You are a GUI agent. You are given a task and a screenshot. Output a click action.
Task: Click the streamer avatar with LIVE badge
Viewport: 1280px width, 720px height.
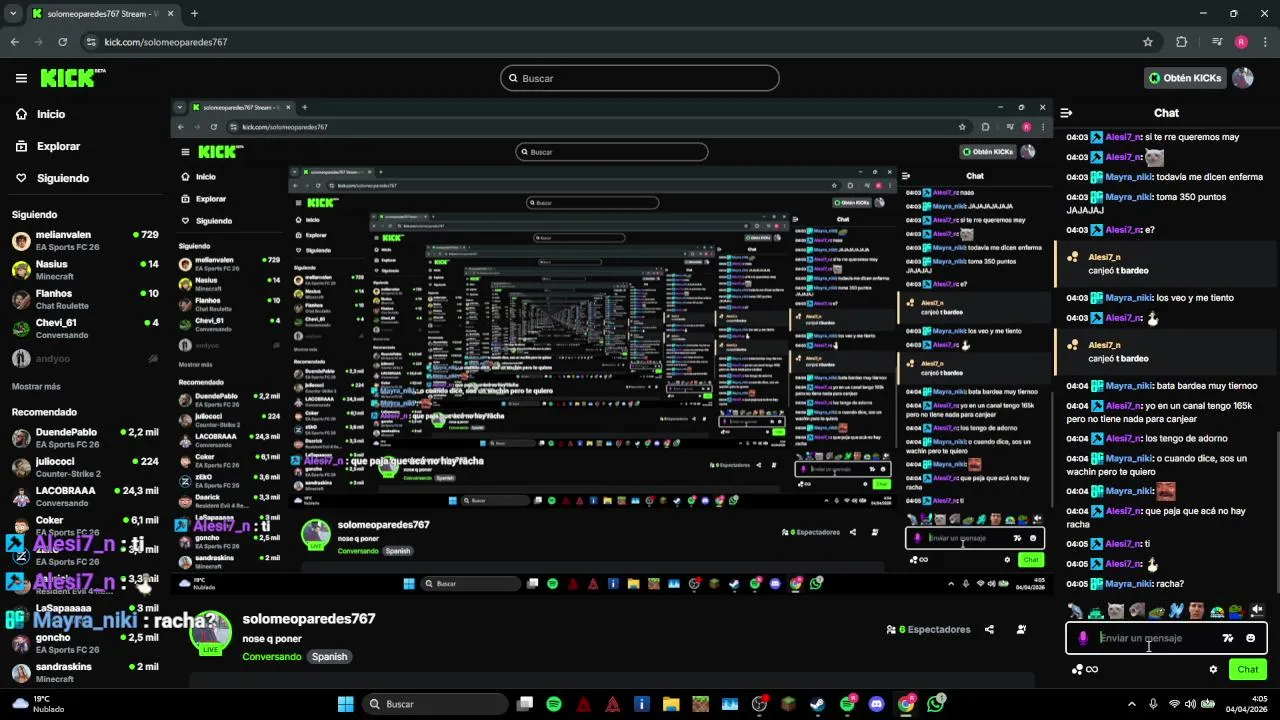tap(210, 634)
